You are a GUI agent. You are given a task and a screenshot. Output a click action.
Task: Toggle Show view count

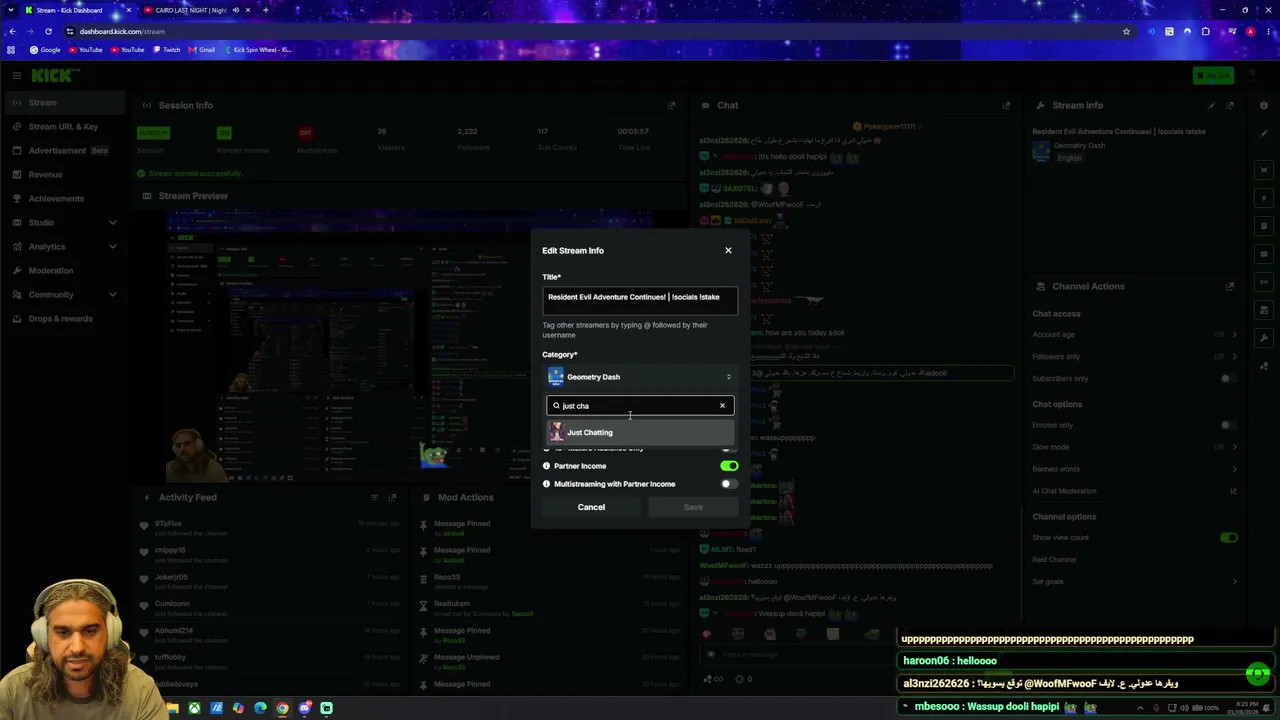1229,538
